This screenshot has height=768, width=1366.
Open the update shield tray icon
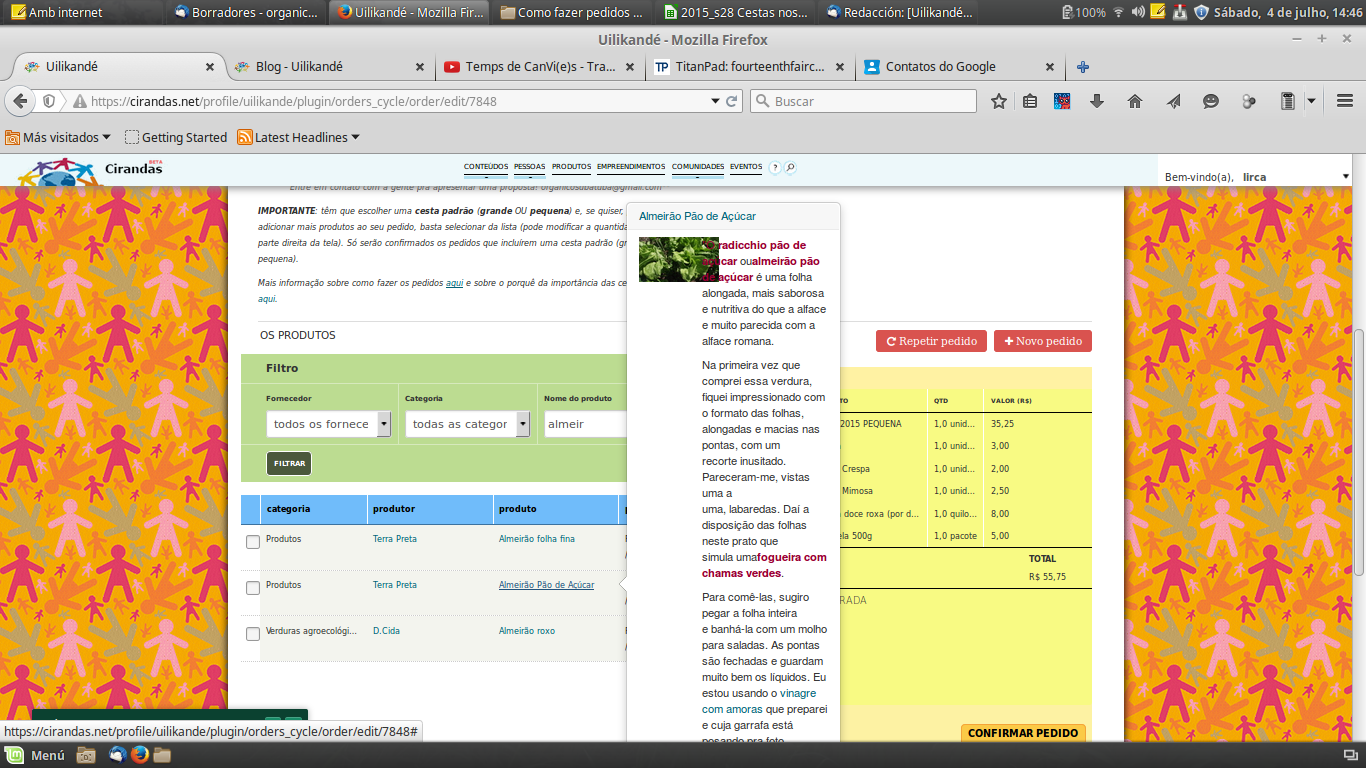pos(1201,12)
